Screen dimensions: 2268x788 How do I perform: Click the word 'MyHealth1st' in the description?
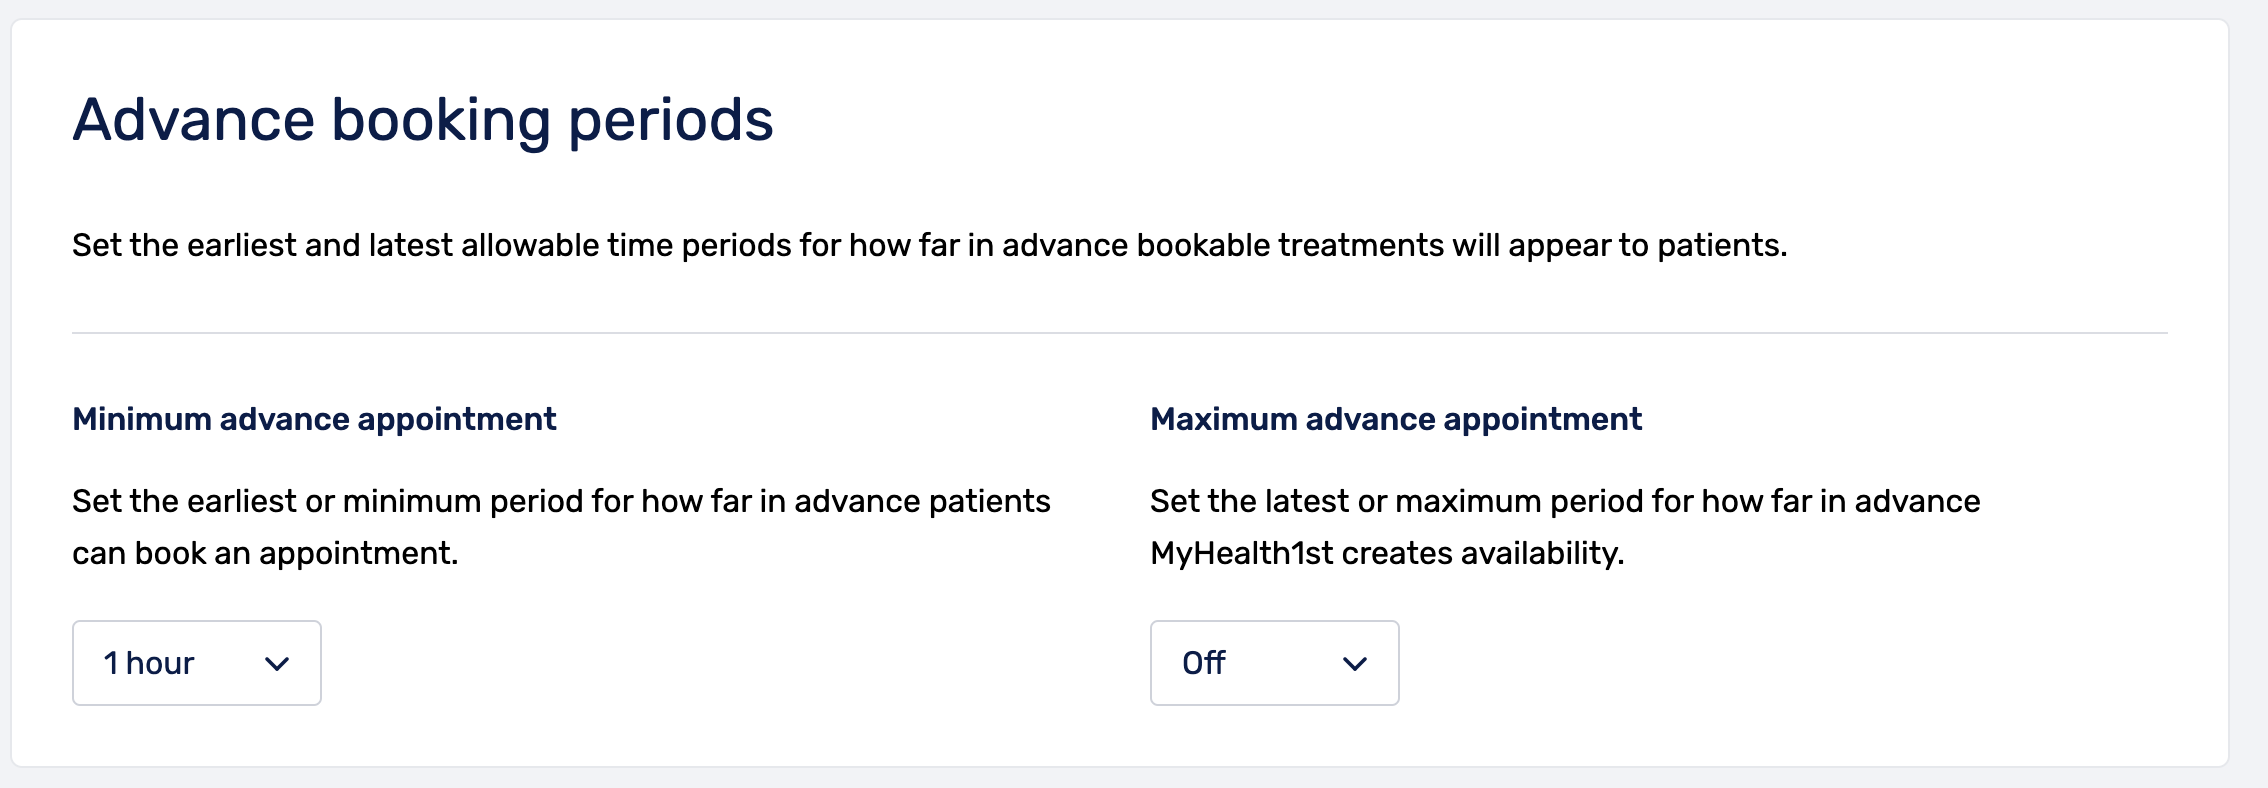coord(1241,553)
